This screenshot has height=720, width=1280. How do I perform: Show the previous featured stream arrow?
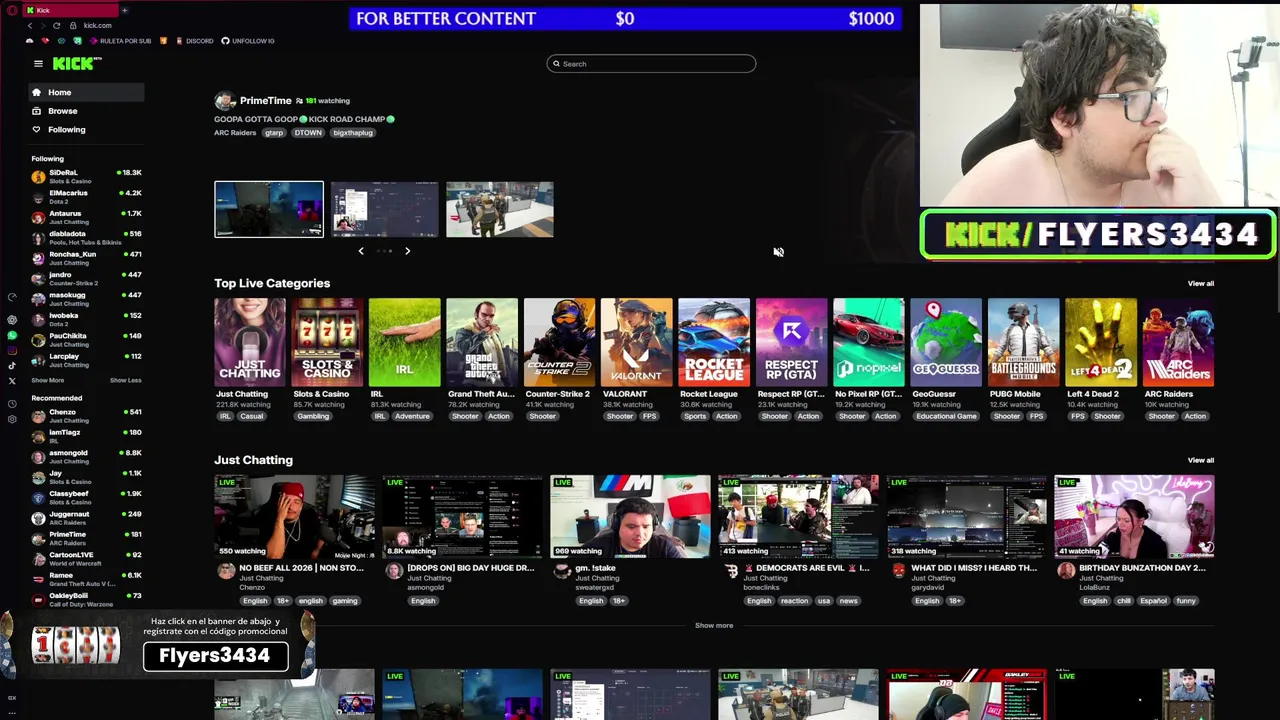click(361, 251)
